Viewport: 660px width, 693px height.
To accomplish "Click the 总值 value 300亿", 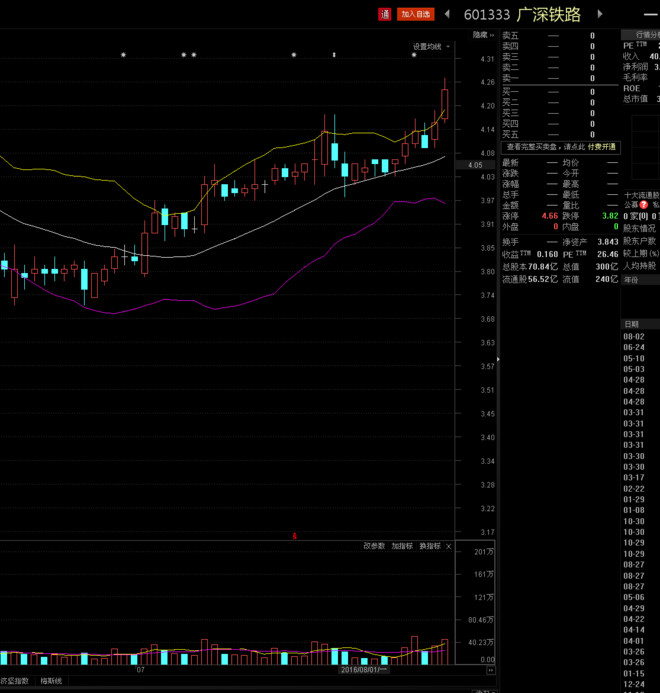I will coord(607,267).
